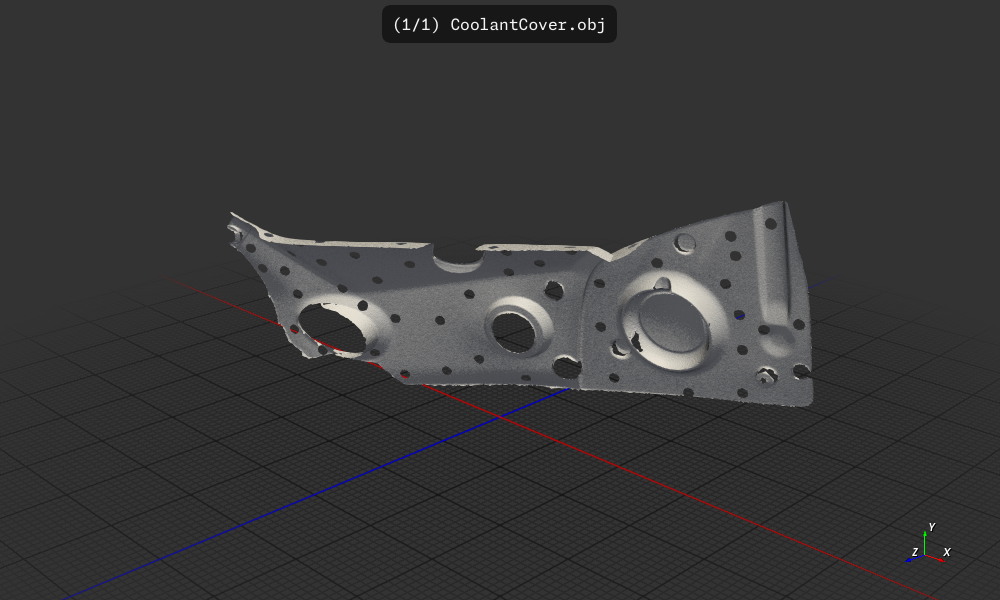Click the red X axis line on grid

pyautogui.click(x=800, y=539)
